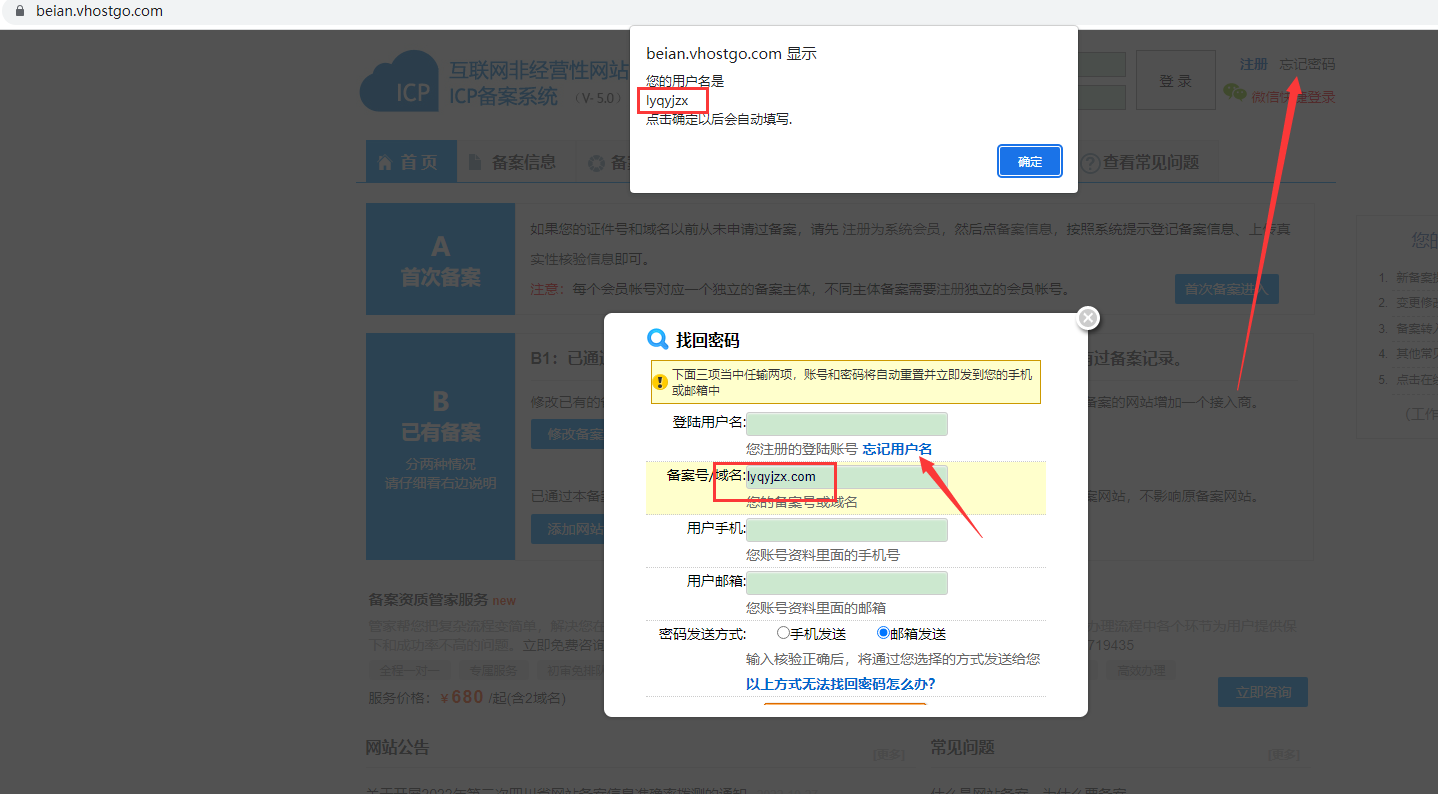Select the 邮箱发送 radio option

point(883,633)
